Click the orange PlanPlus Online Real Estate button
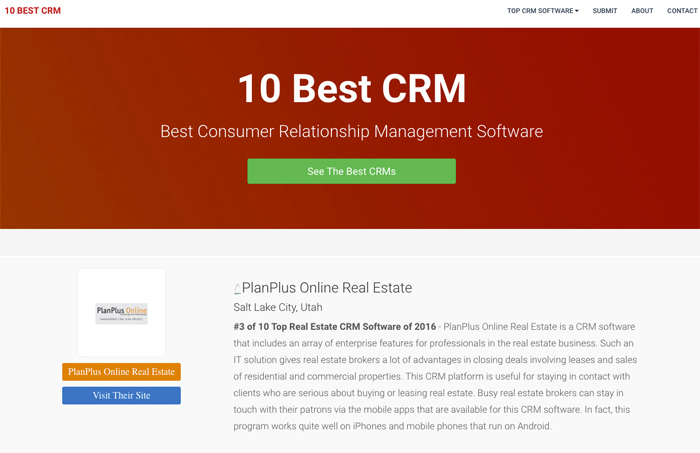The height and width of the screenshot is (453, 700). click(x=121, y=372)
